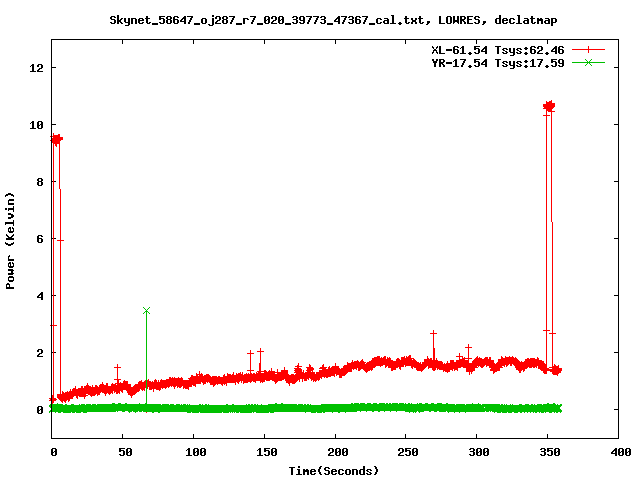This screenshot has width=640, height=480.
Task: Click x-axis tick label 100
Action: click(196, 452)
